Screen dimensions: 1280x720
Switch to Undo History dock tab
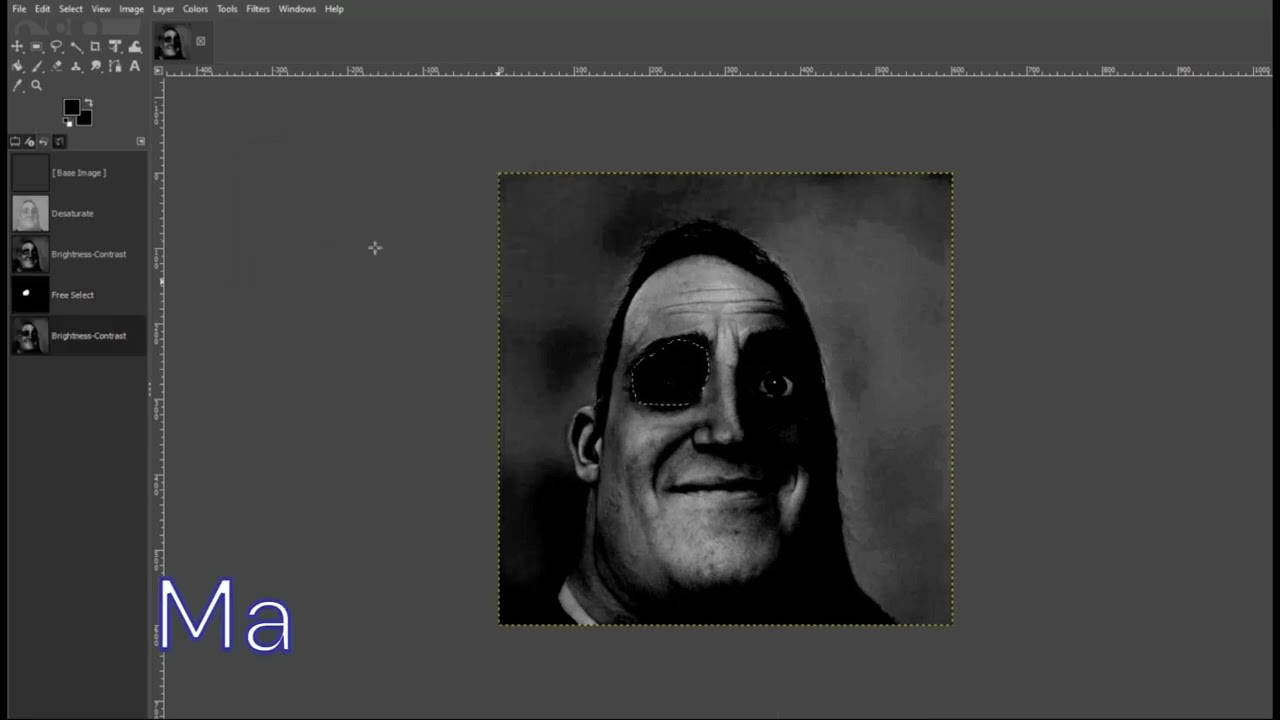(x=44, y=141)
